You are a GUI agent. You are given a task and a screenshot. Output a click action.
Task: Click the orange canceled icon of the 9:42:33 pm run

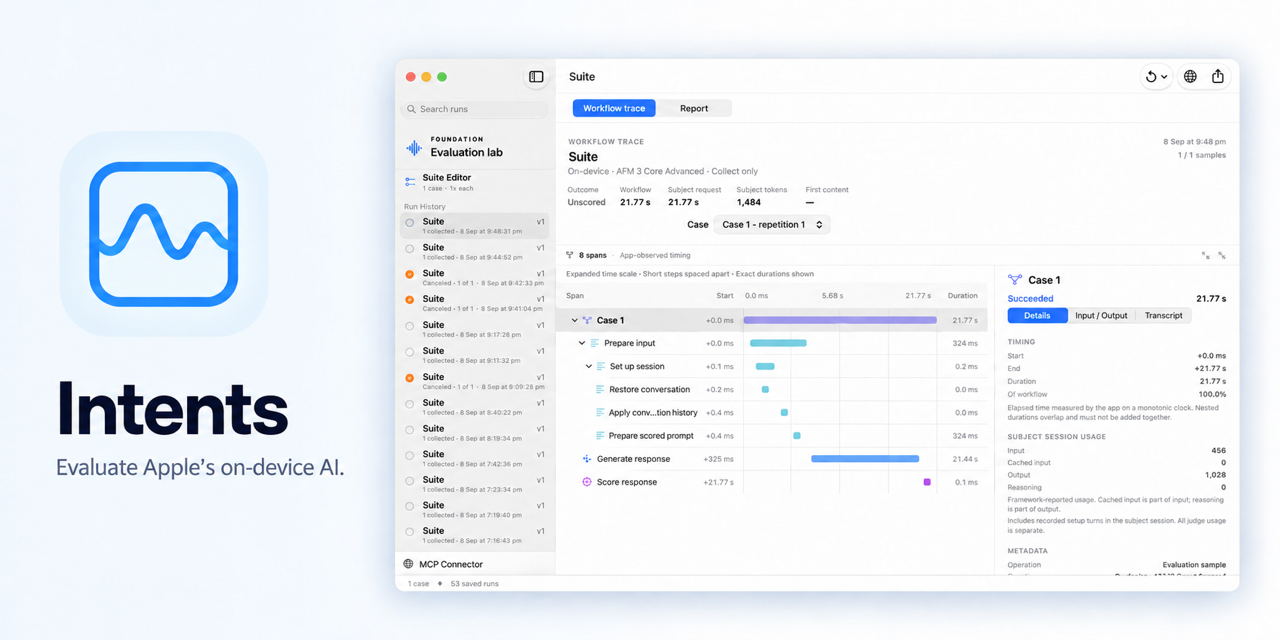(409, 274)
